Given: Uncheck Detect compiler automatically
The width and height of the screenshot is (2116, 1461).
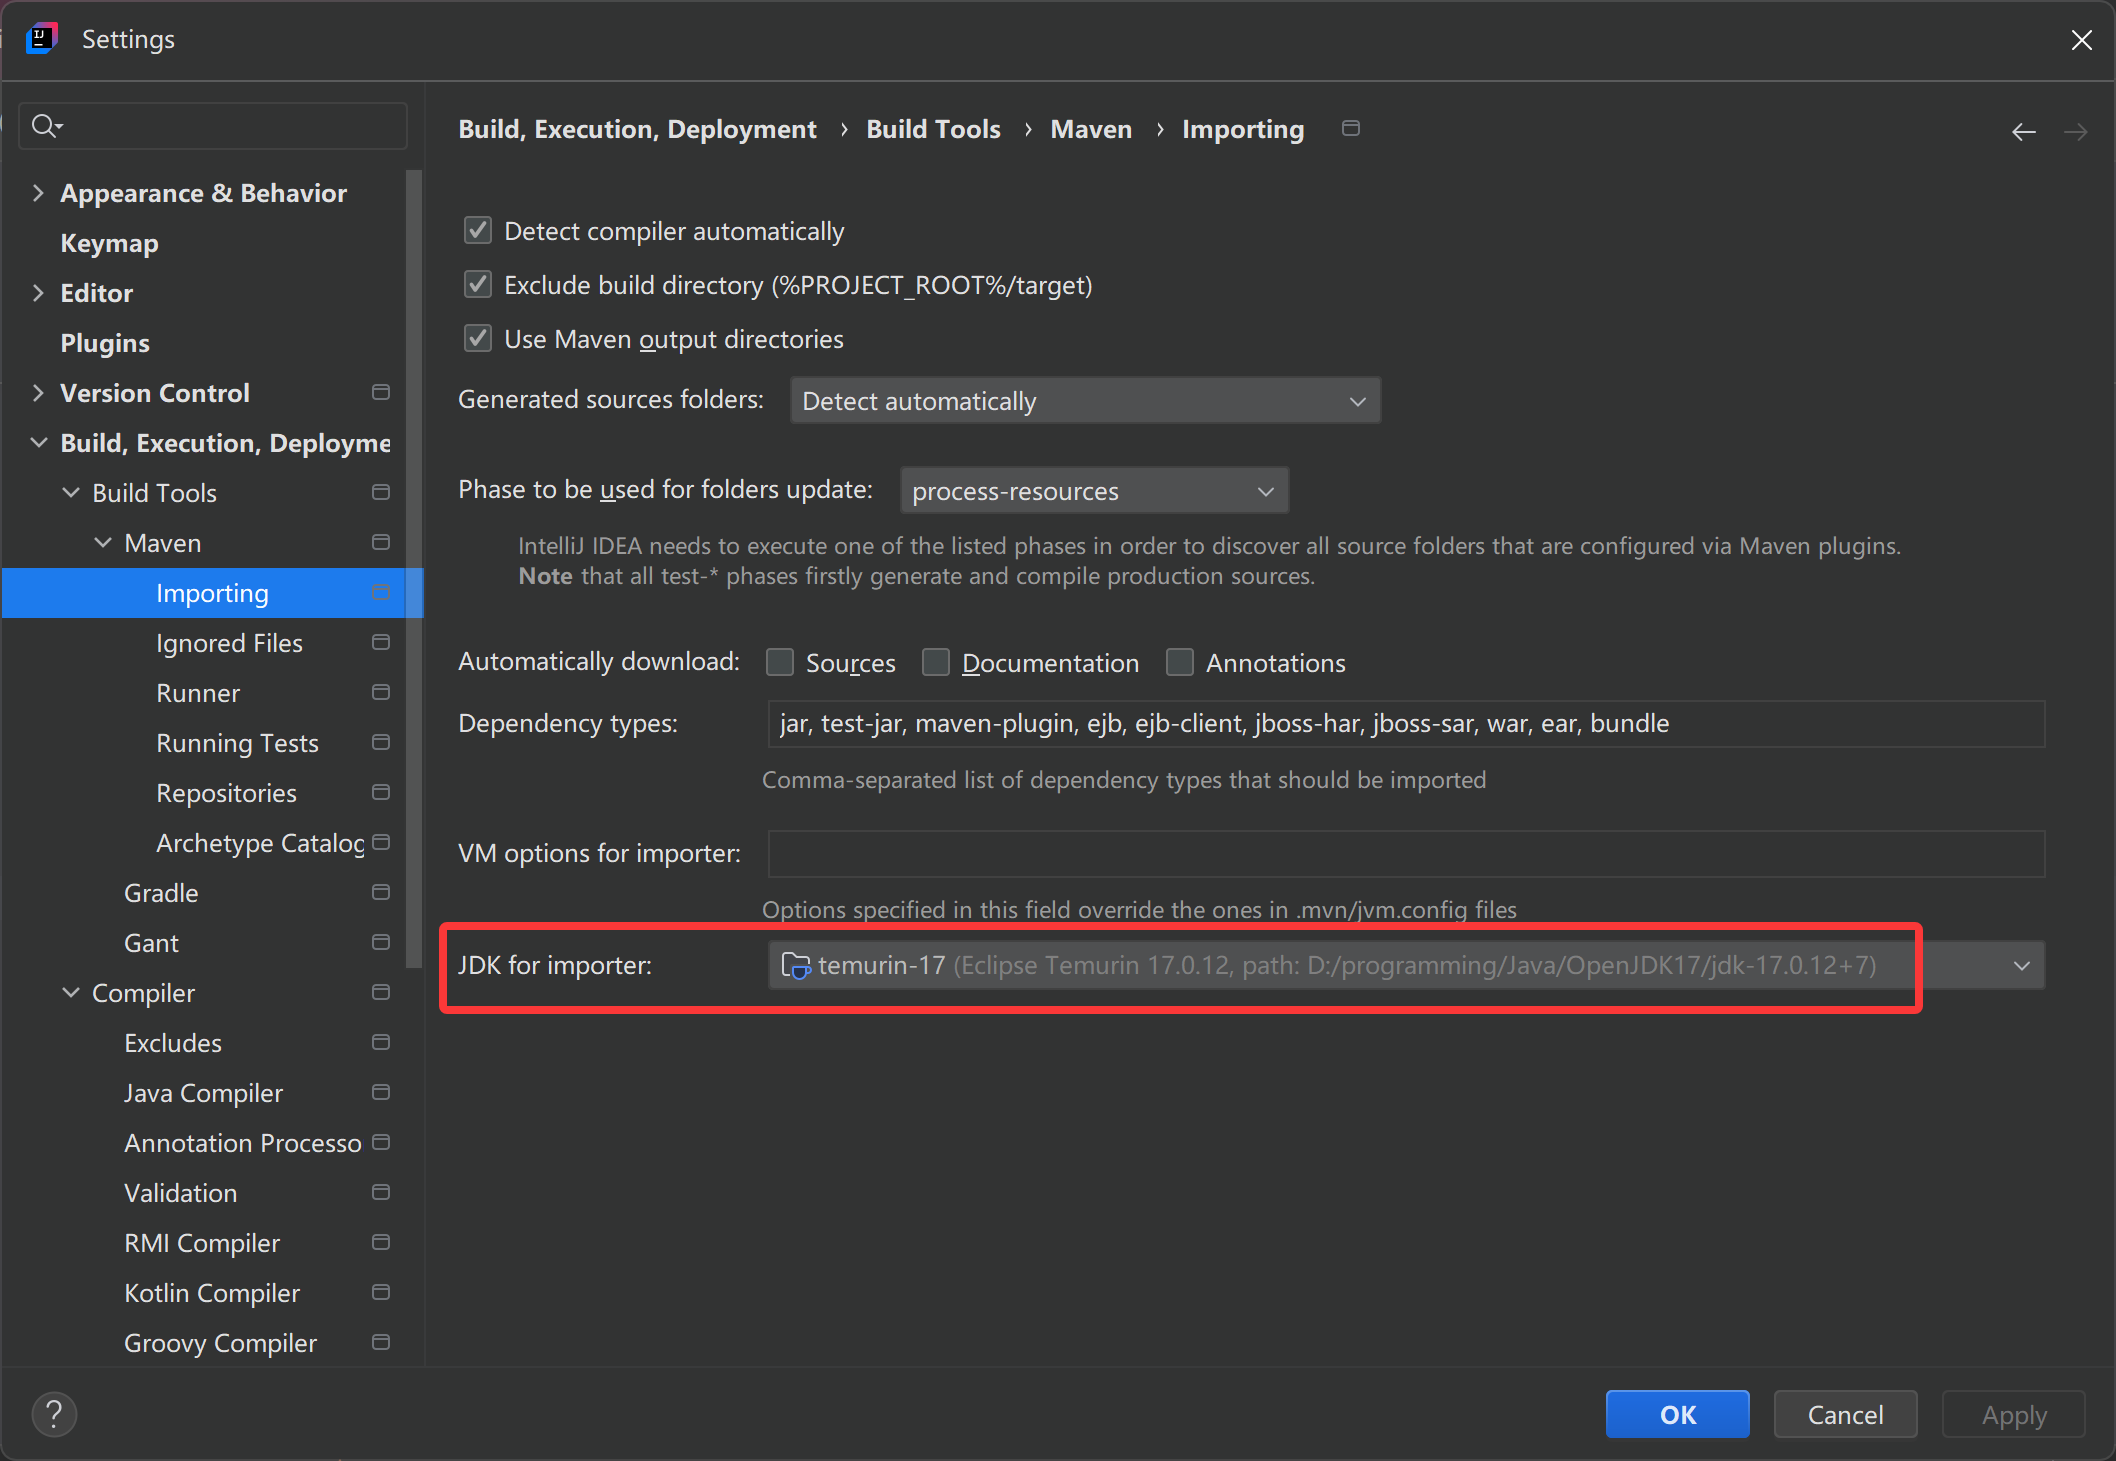Looking at the screenshot, I should pos(478,231).
